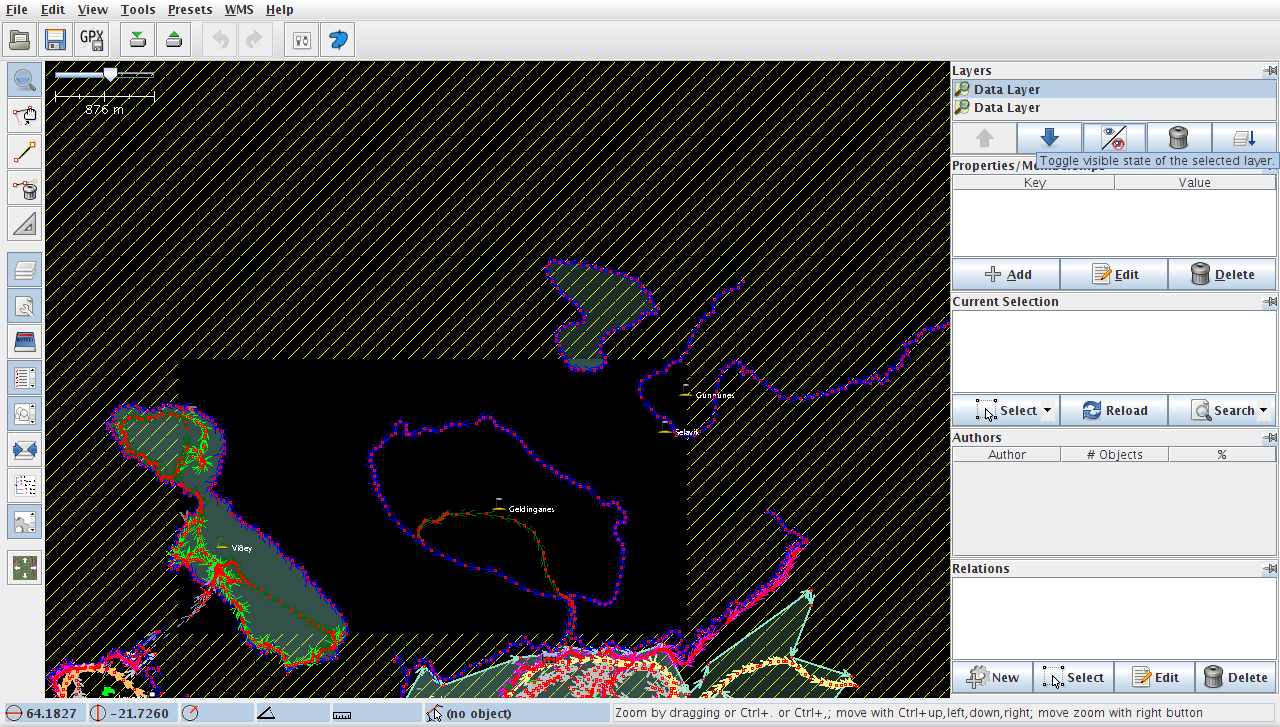
Task: Select the Draw nodes line tool
Action: 25,152
